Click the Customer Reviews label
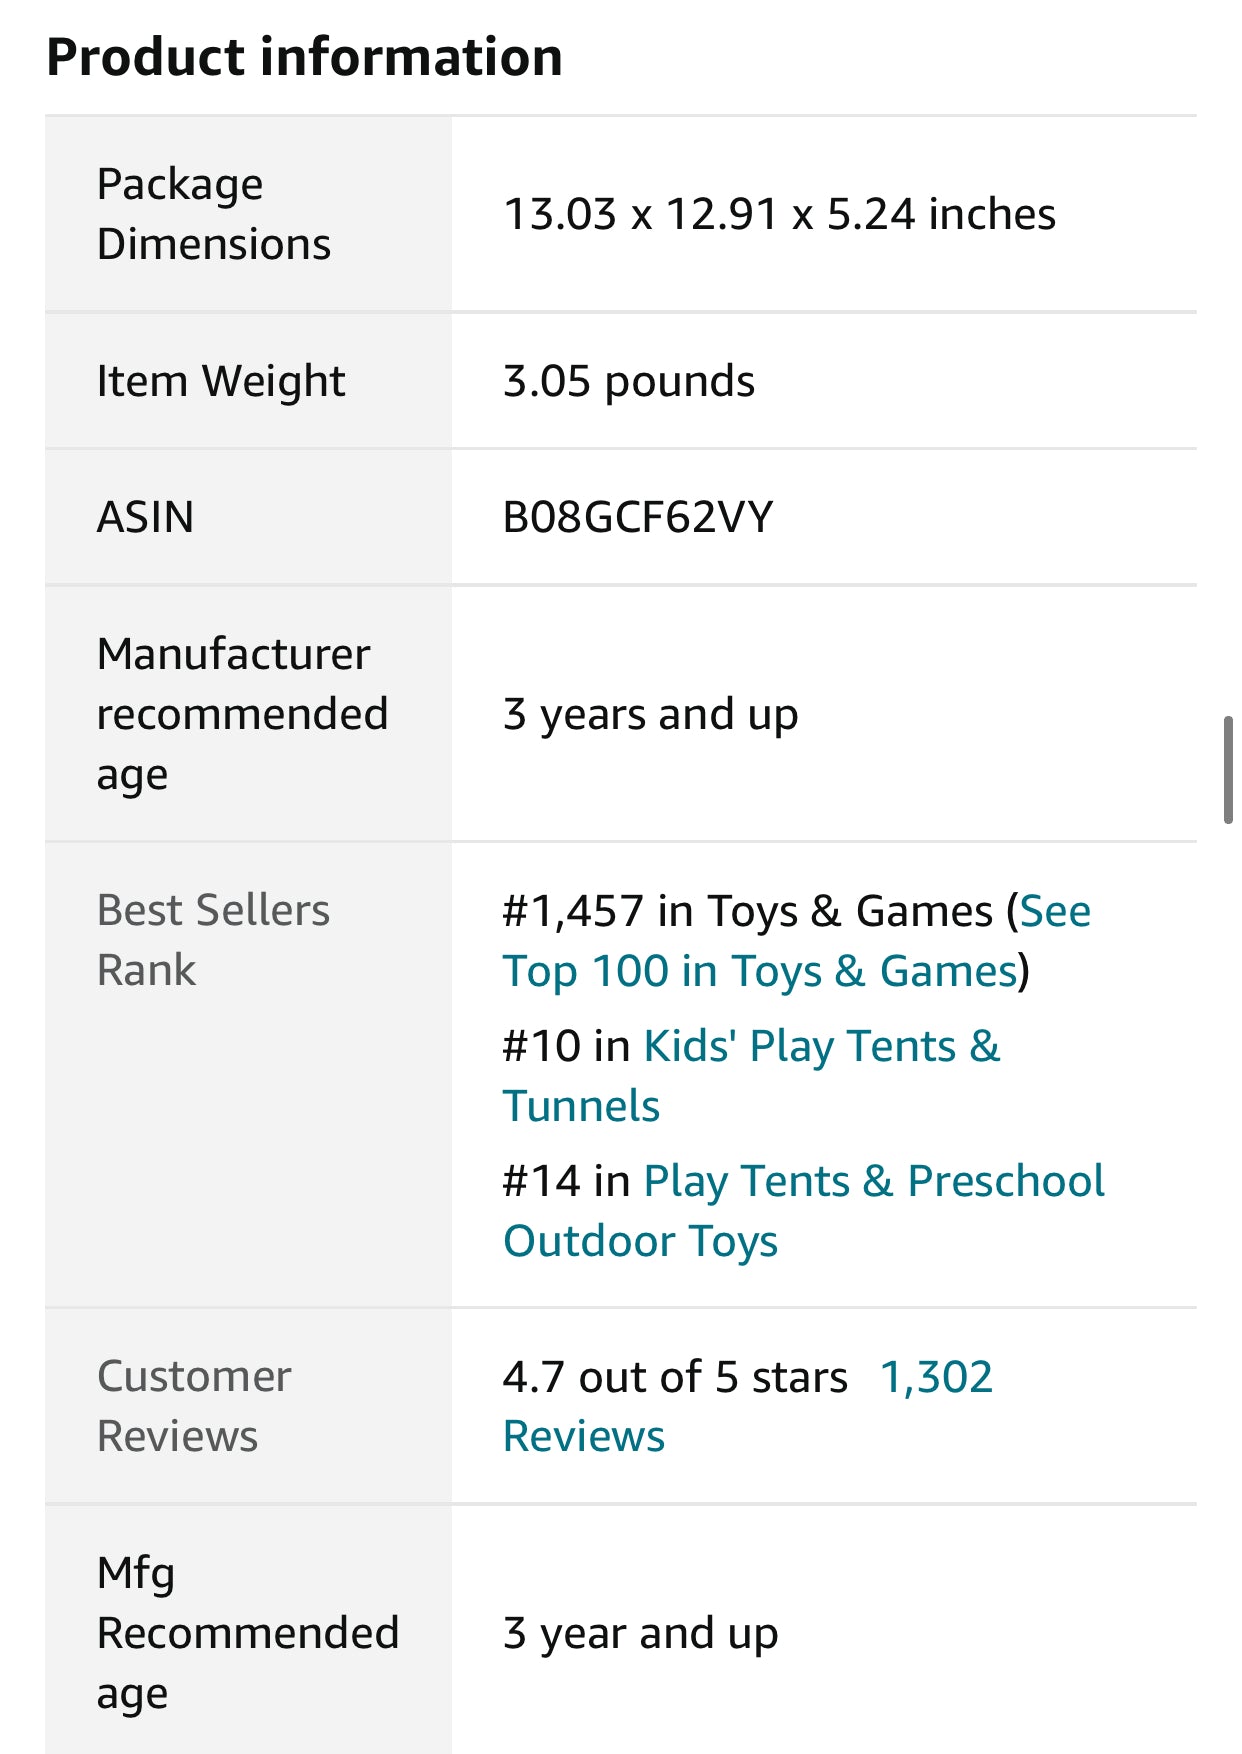The image size is (1242, 1754). 194,1406
